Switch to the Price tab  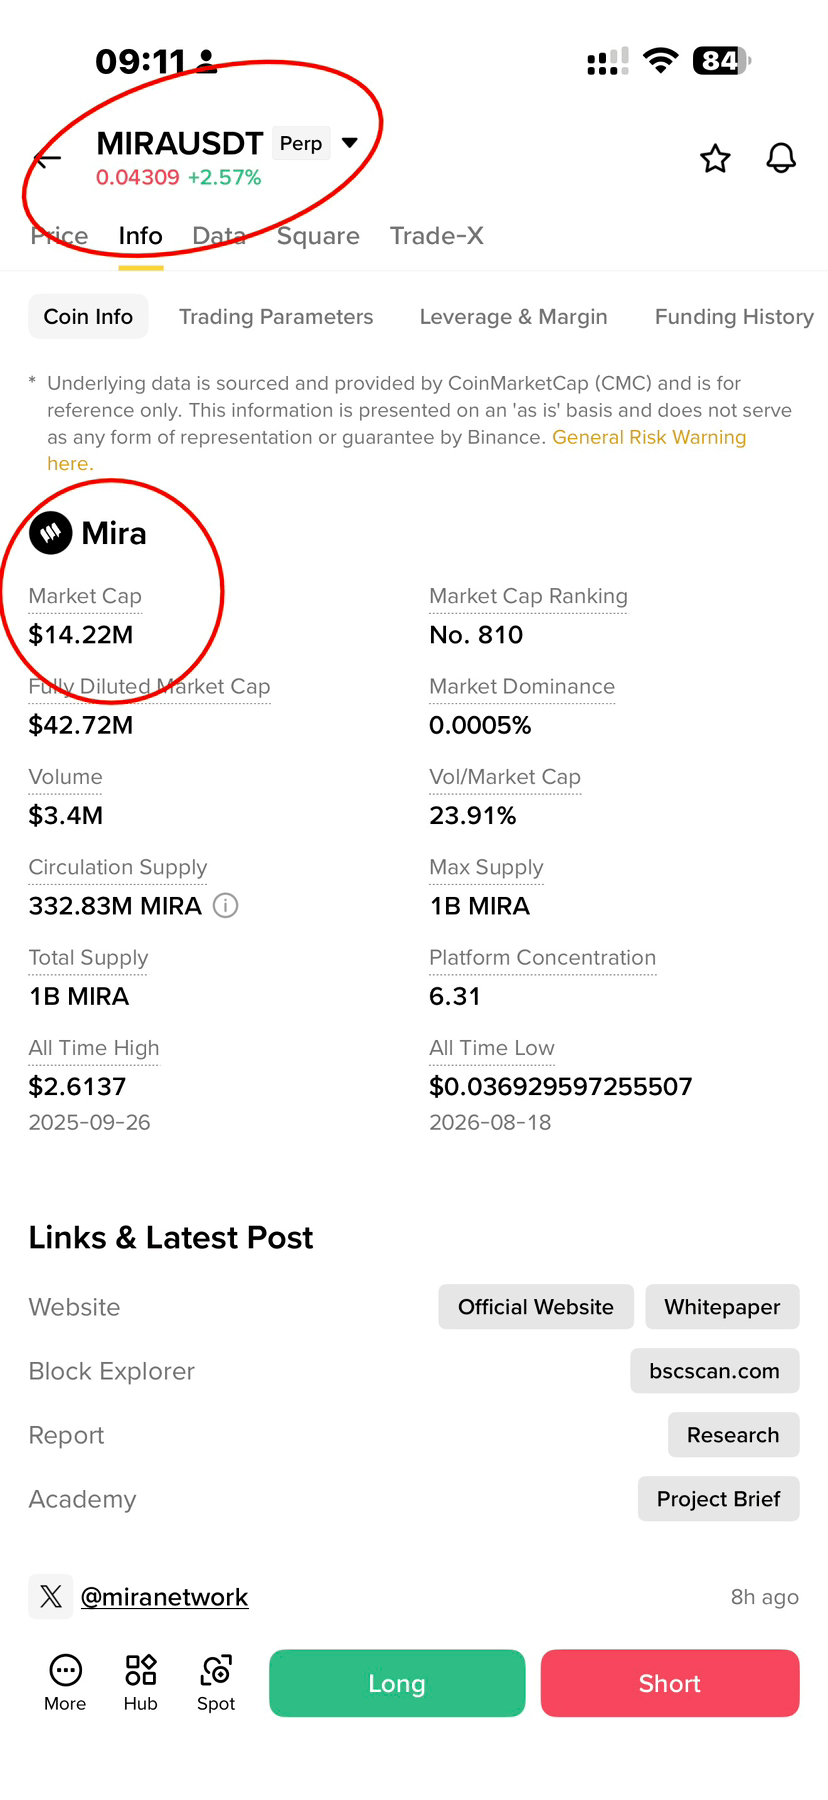click(x=59, y=236)
